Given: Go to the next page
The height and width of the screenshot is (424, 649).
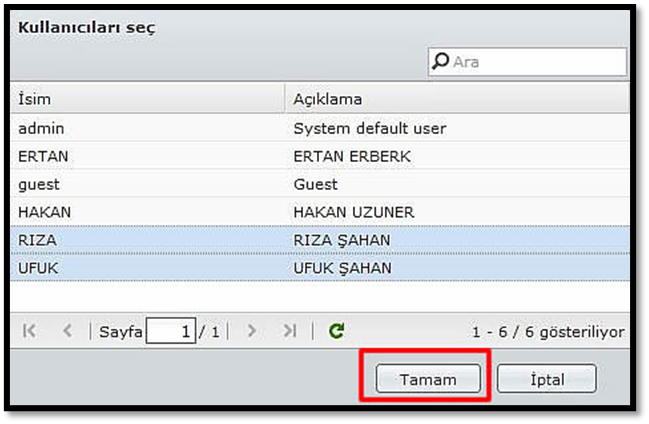Looking at the screenshot, I should pos(252,331).
